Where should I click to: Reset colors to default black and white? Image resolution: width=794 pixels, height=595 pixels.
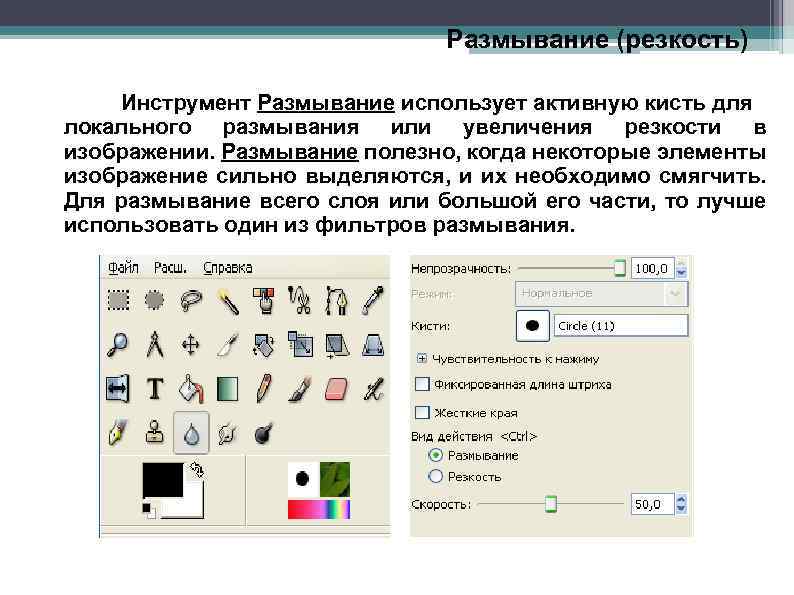pos(149,511)
